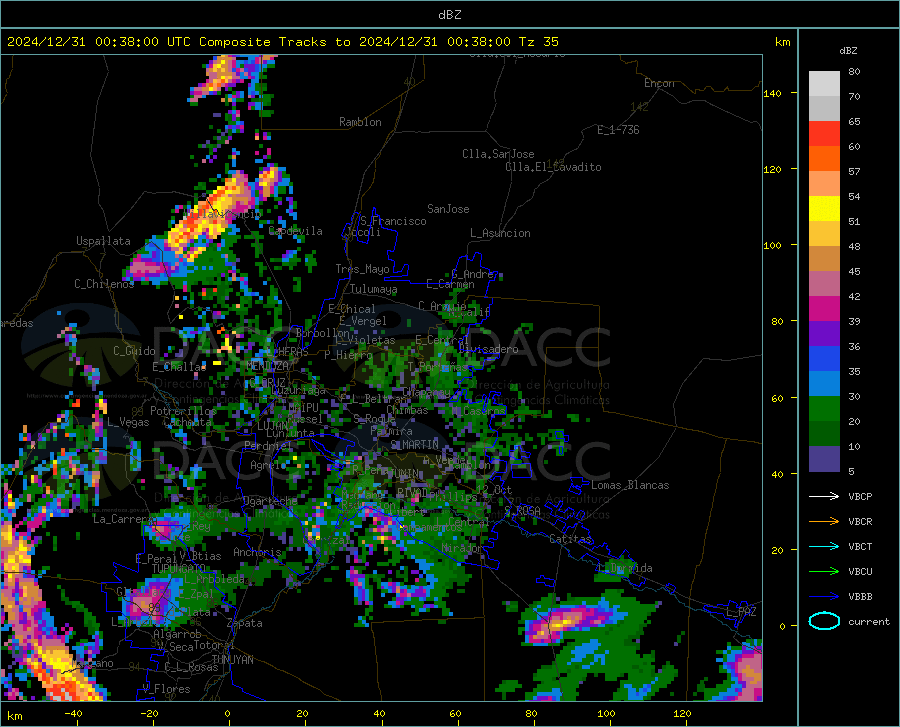This screenshot has width=900, height=727.
Task: Click the Clla.SanJose label
Action: pyautogui.click(x=498, y=154)
